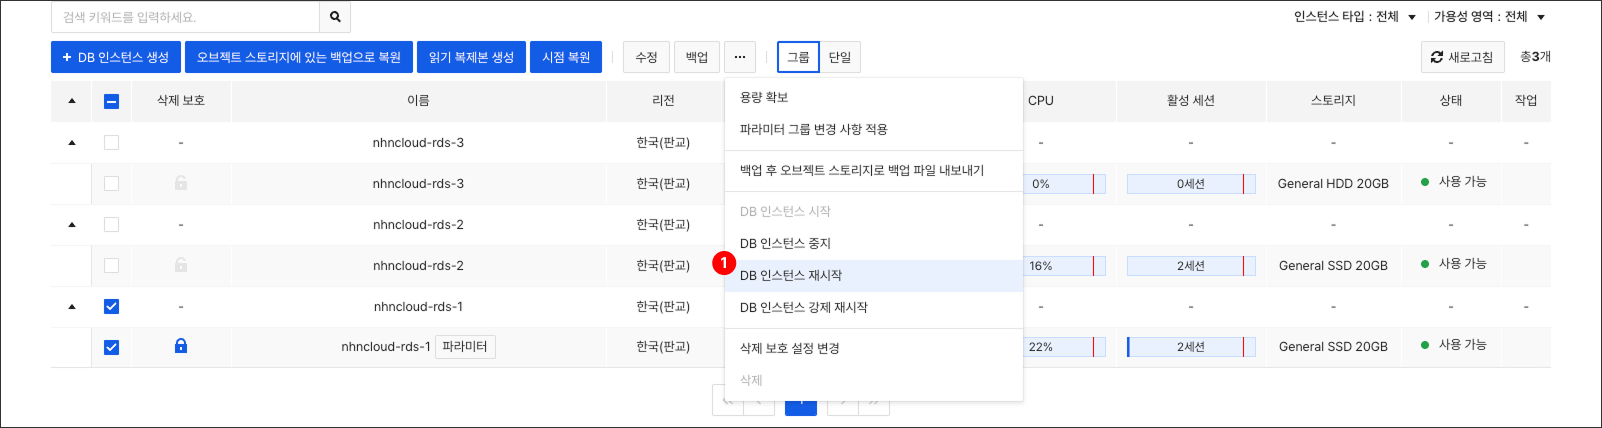1602x428 pixels.
Task: Check the nhncloud-rds-3 instance checkbox
Action: pyautogui.click(x=111, y=184)
